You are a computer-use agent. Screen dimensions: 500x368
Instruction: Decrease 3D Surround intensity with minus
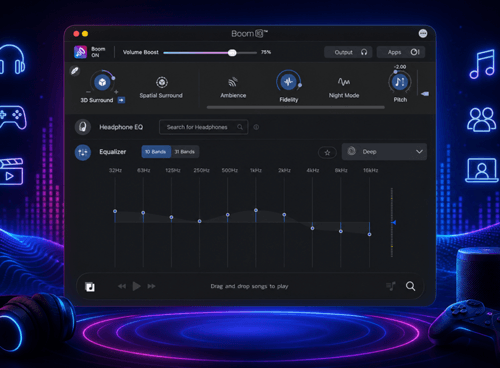coord(88,92)
